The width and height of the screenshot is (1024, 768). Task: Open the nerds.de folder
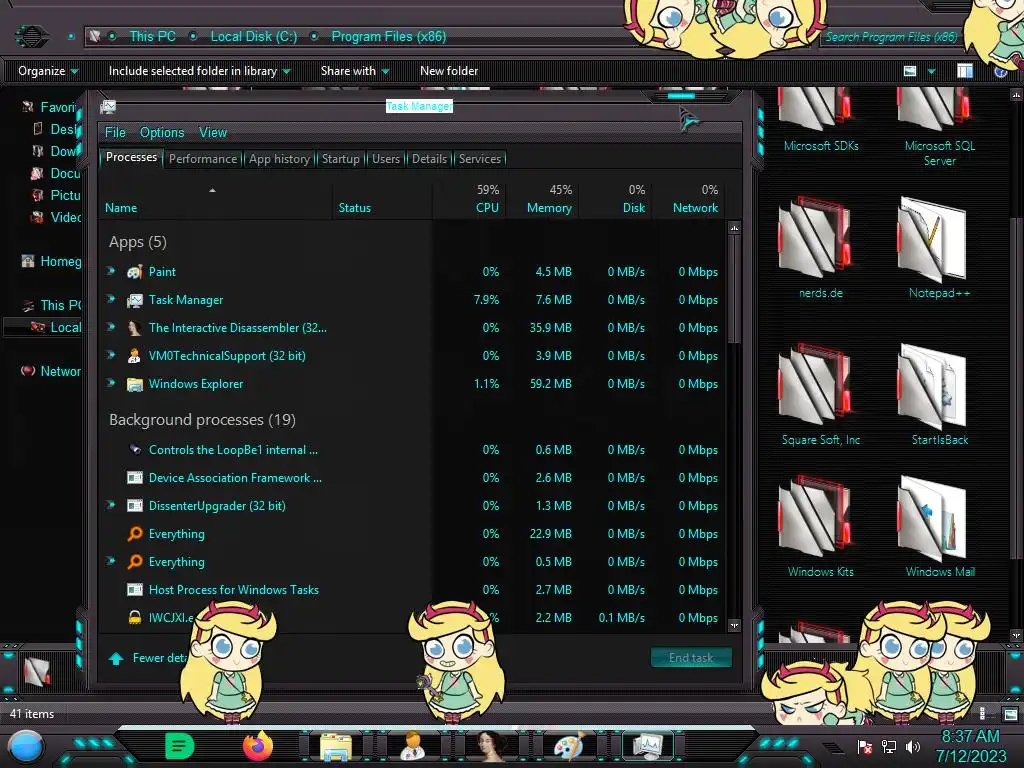pos(820,248)
